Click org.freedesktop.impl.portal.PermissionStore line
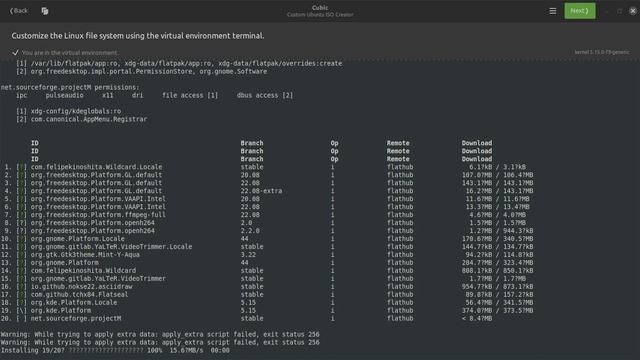The width and height of the screenshot is (640, 360). click(x=142, y=71)
